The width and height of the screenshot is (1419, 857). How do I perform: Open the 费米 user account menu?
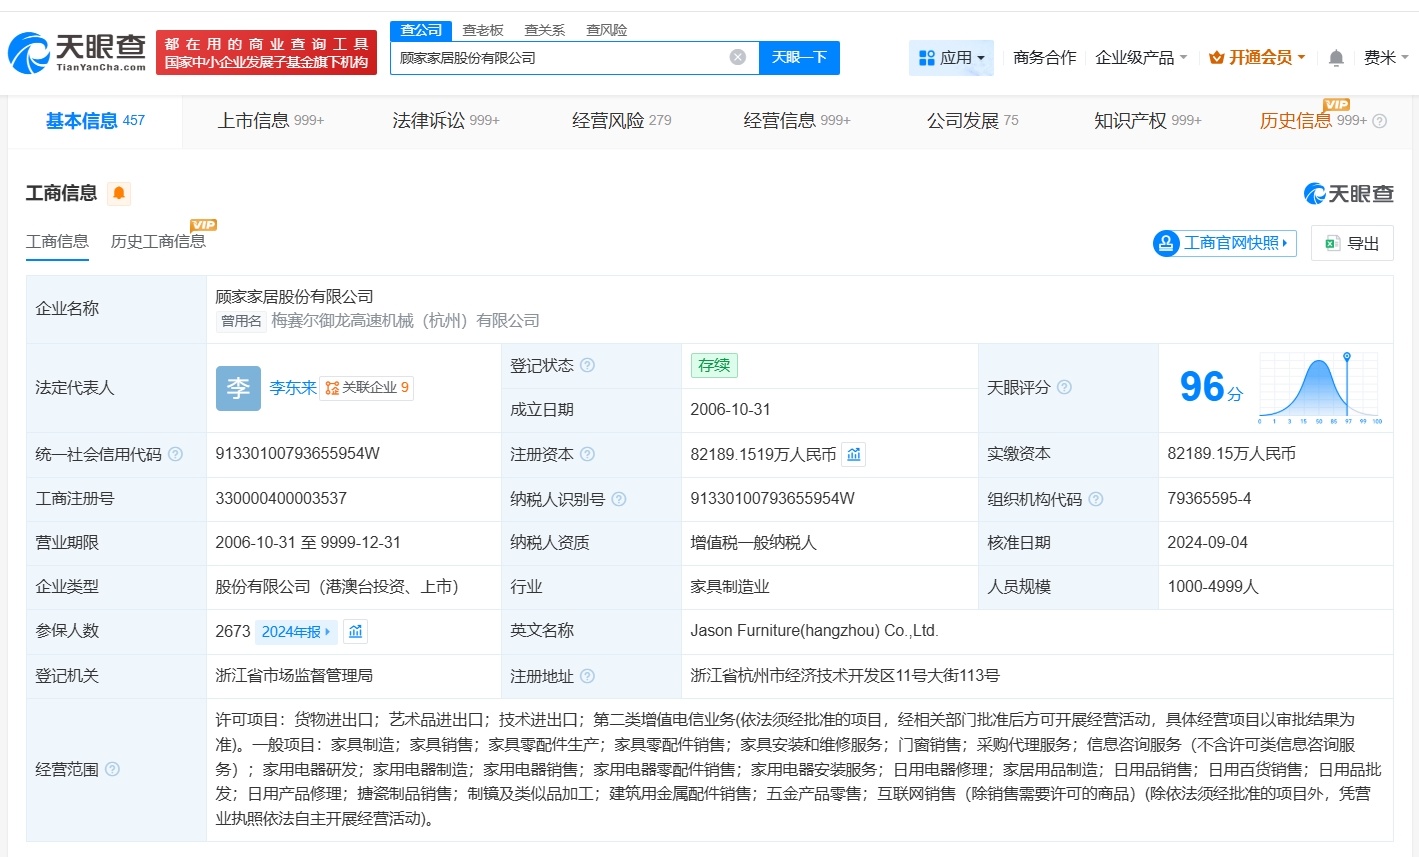[x=1385, y=58]
